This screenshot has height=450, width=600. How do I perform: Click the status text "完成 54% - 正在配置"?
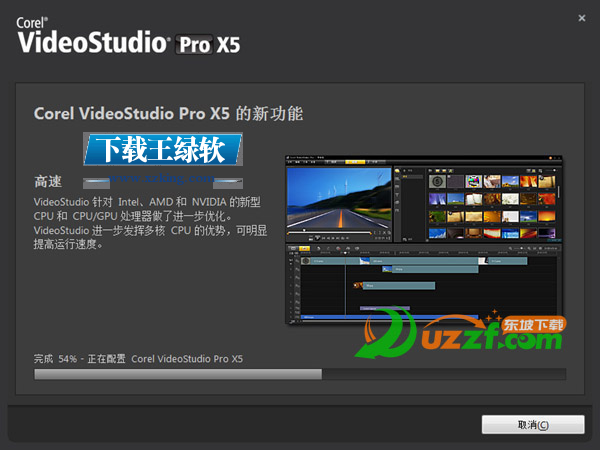[x=80, y=359]
